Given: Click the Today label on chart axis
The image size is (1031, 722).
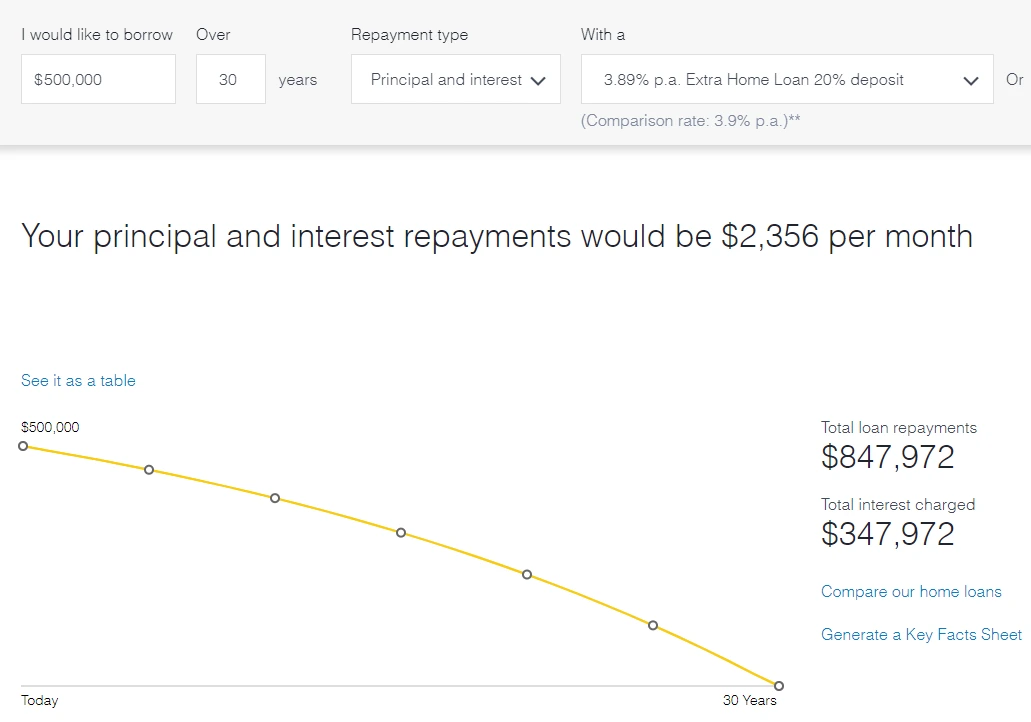Looking at the screenshot, I should [40, 701].
